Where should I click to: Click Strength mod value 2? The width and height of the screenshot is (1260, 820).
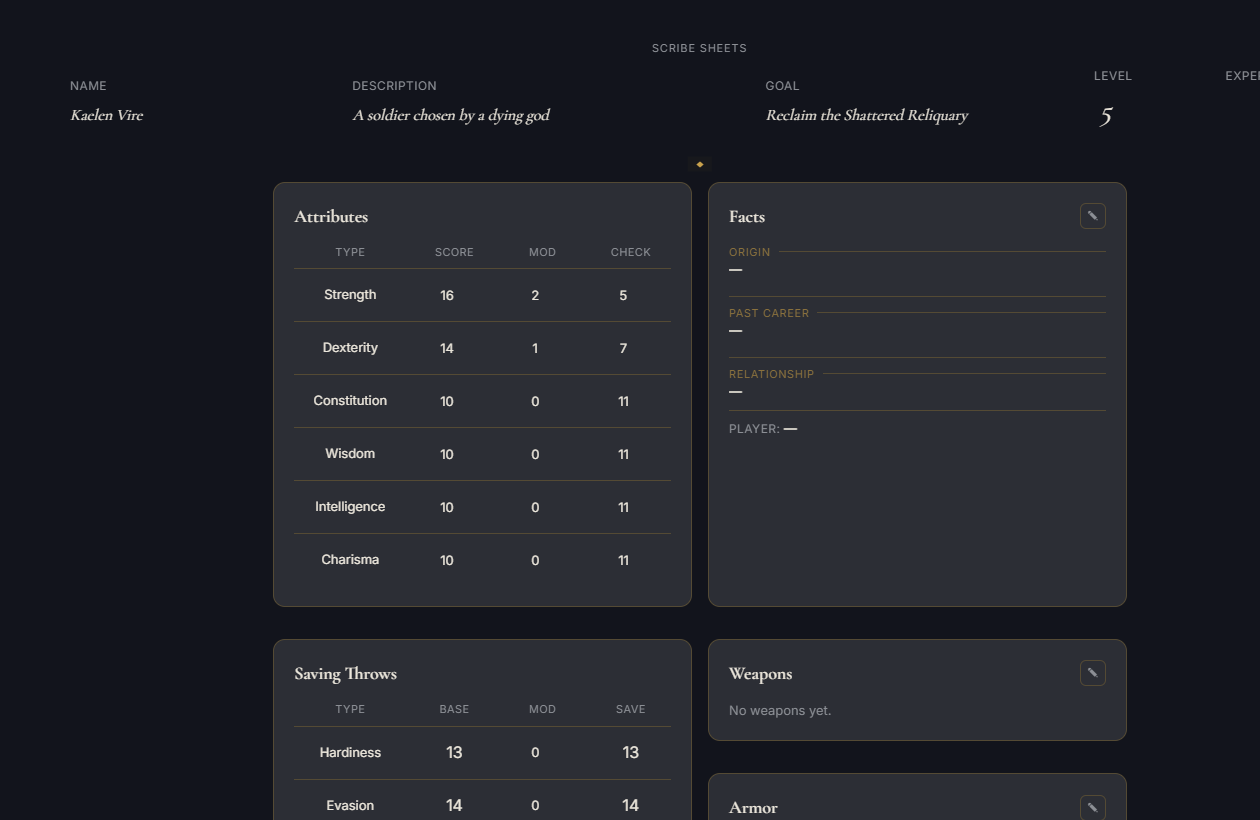[535, 296]
